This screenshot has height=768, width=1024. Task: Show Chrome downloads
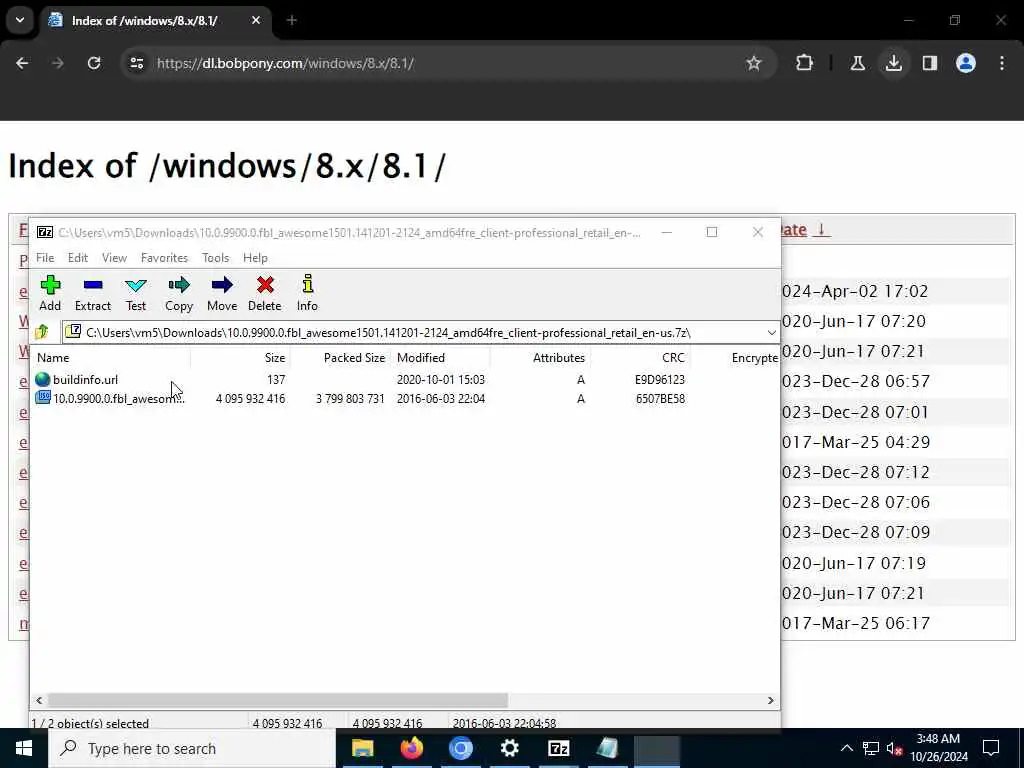click(x=894, y=63)
